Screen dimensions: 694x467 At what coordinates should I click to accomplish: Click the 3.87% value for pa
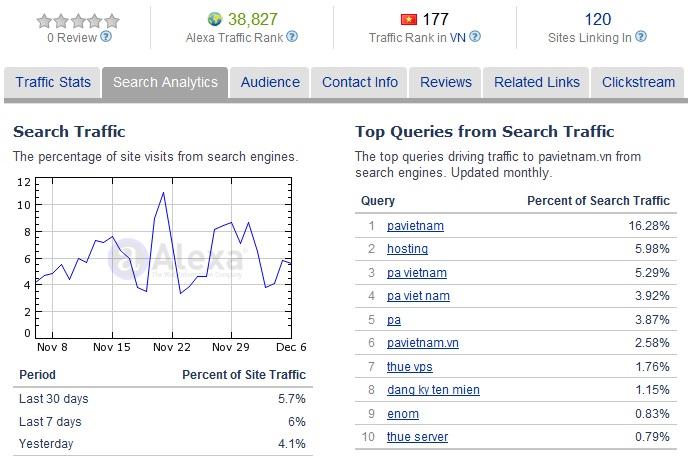652,320
